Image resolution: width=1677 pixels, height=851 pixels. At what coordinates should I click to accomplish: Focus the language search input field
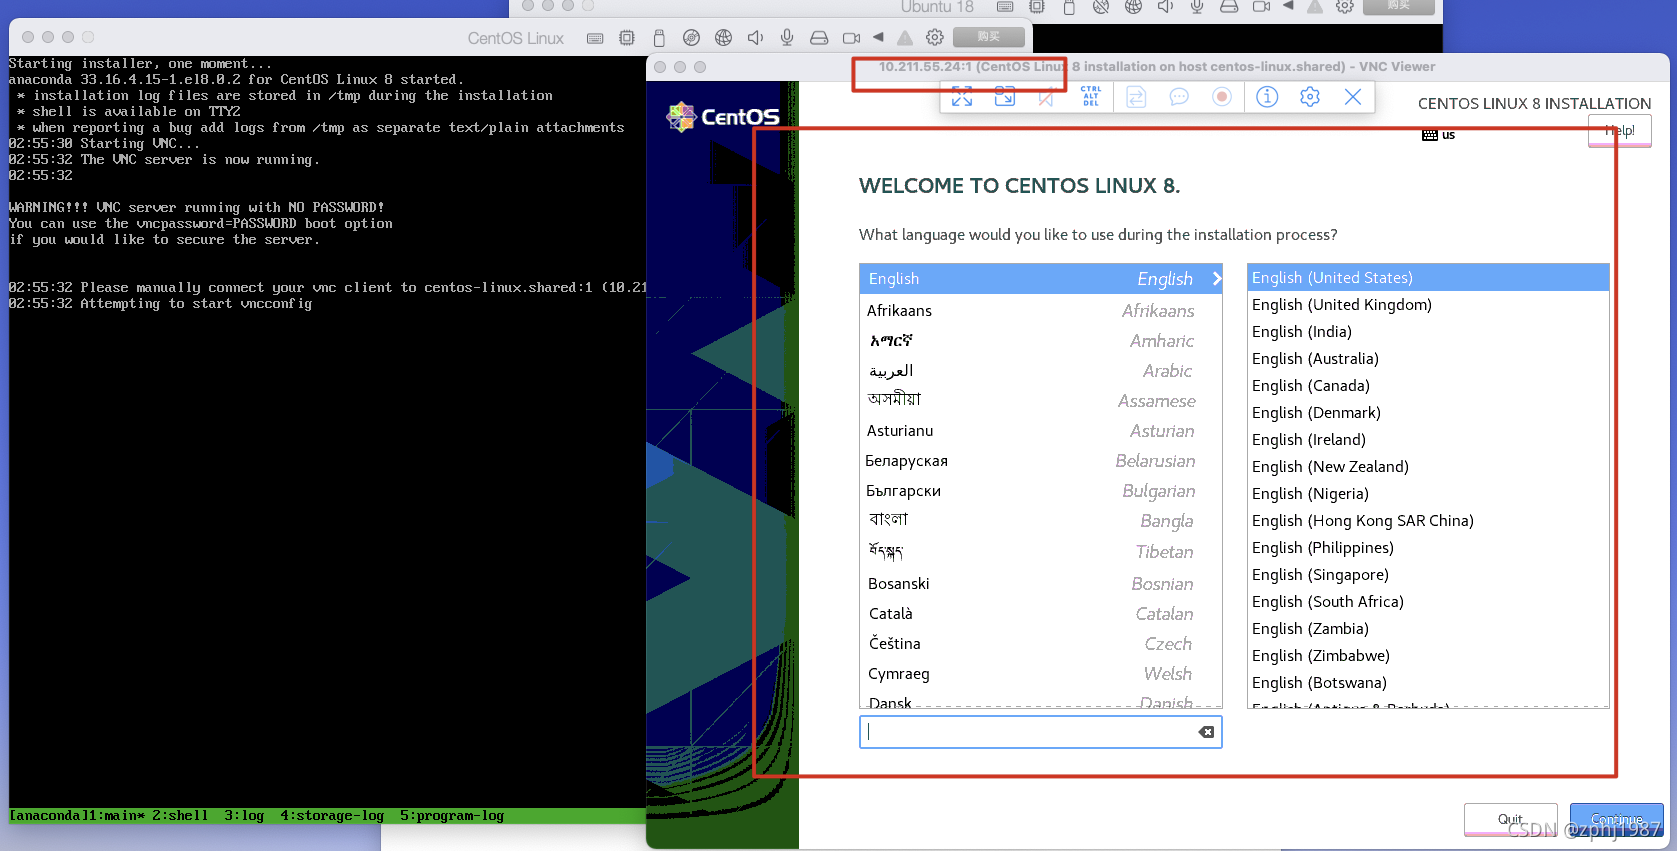click(1040, 732)
